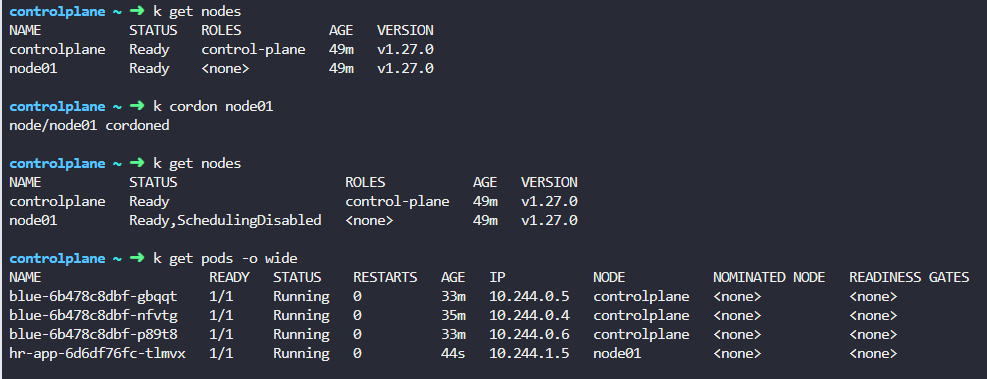Click Running status of blue-6b478c8dbf-p89t8
Screen dimensions: 987x379
click(301, 334)
